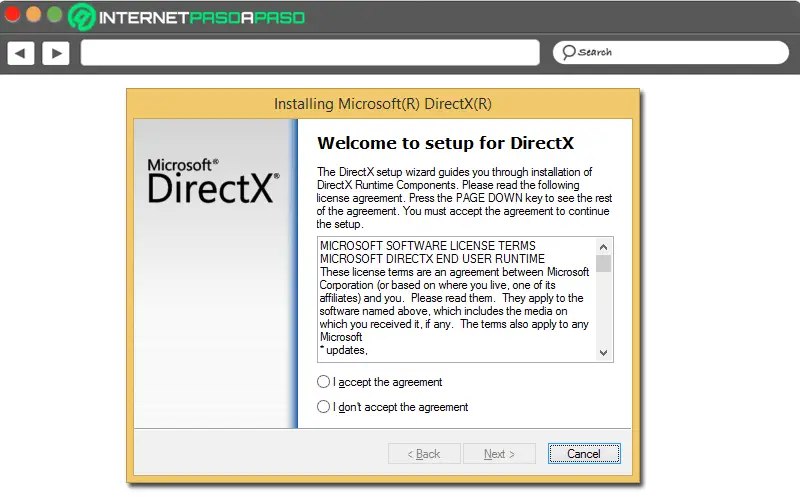Click the browser forward arrow button
Screen dimensions: 800x500
56,53
